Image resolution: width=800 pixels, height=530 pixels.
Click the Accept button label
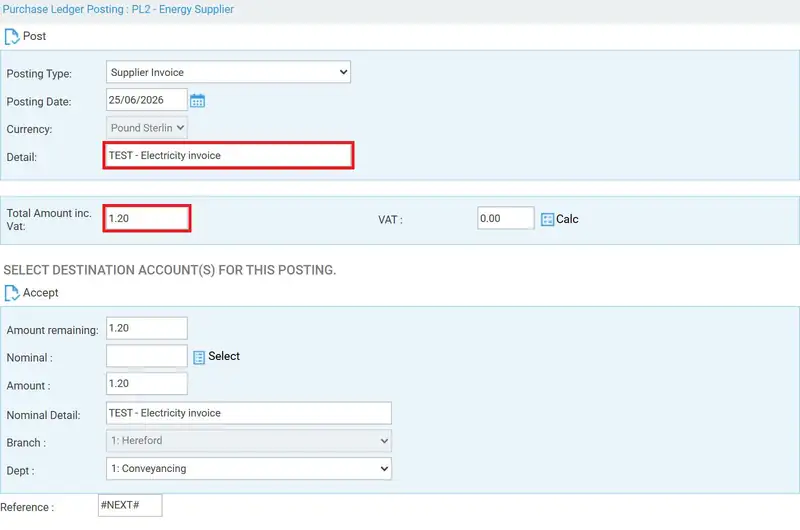[40, 293]
